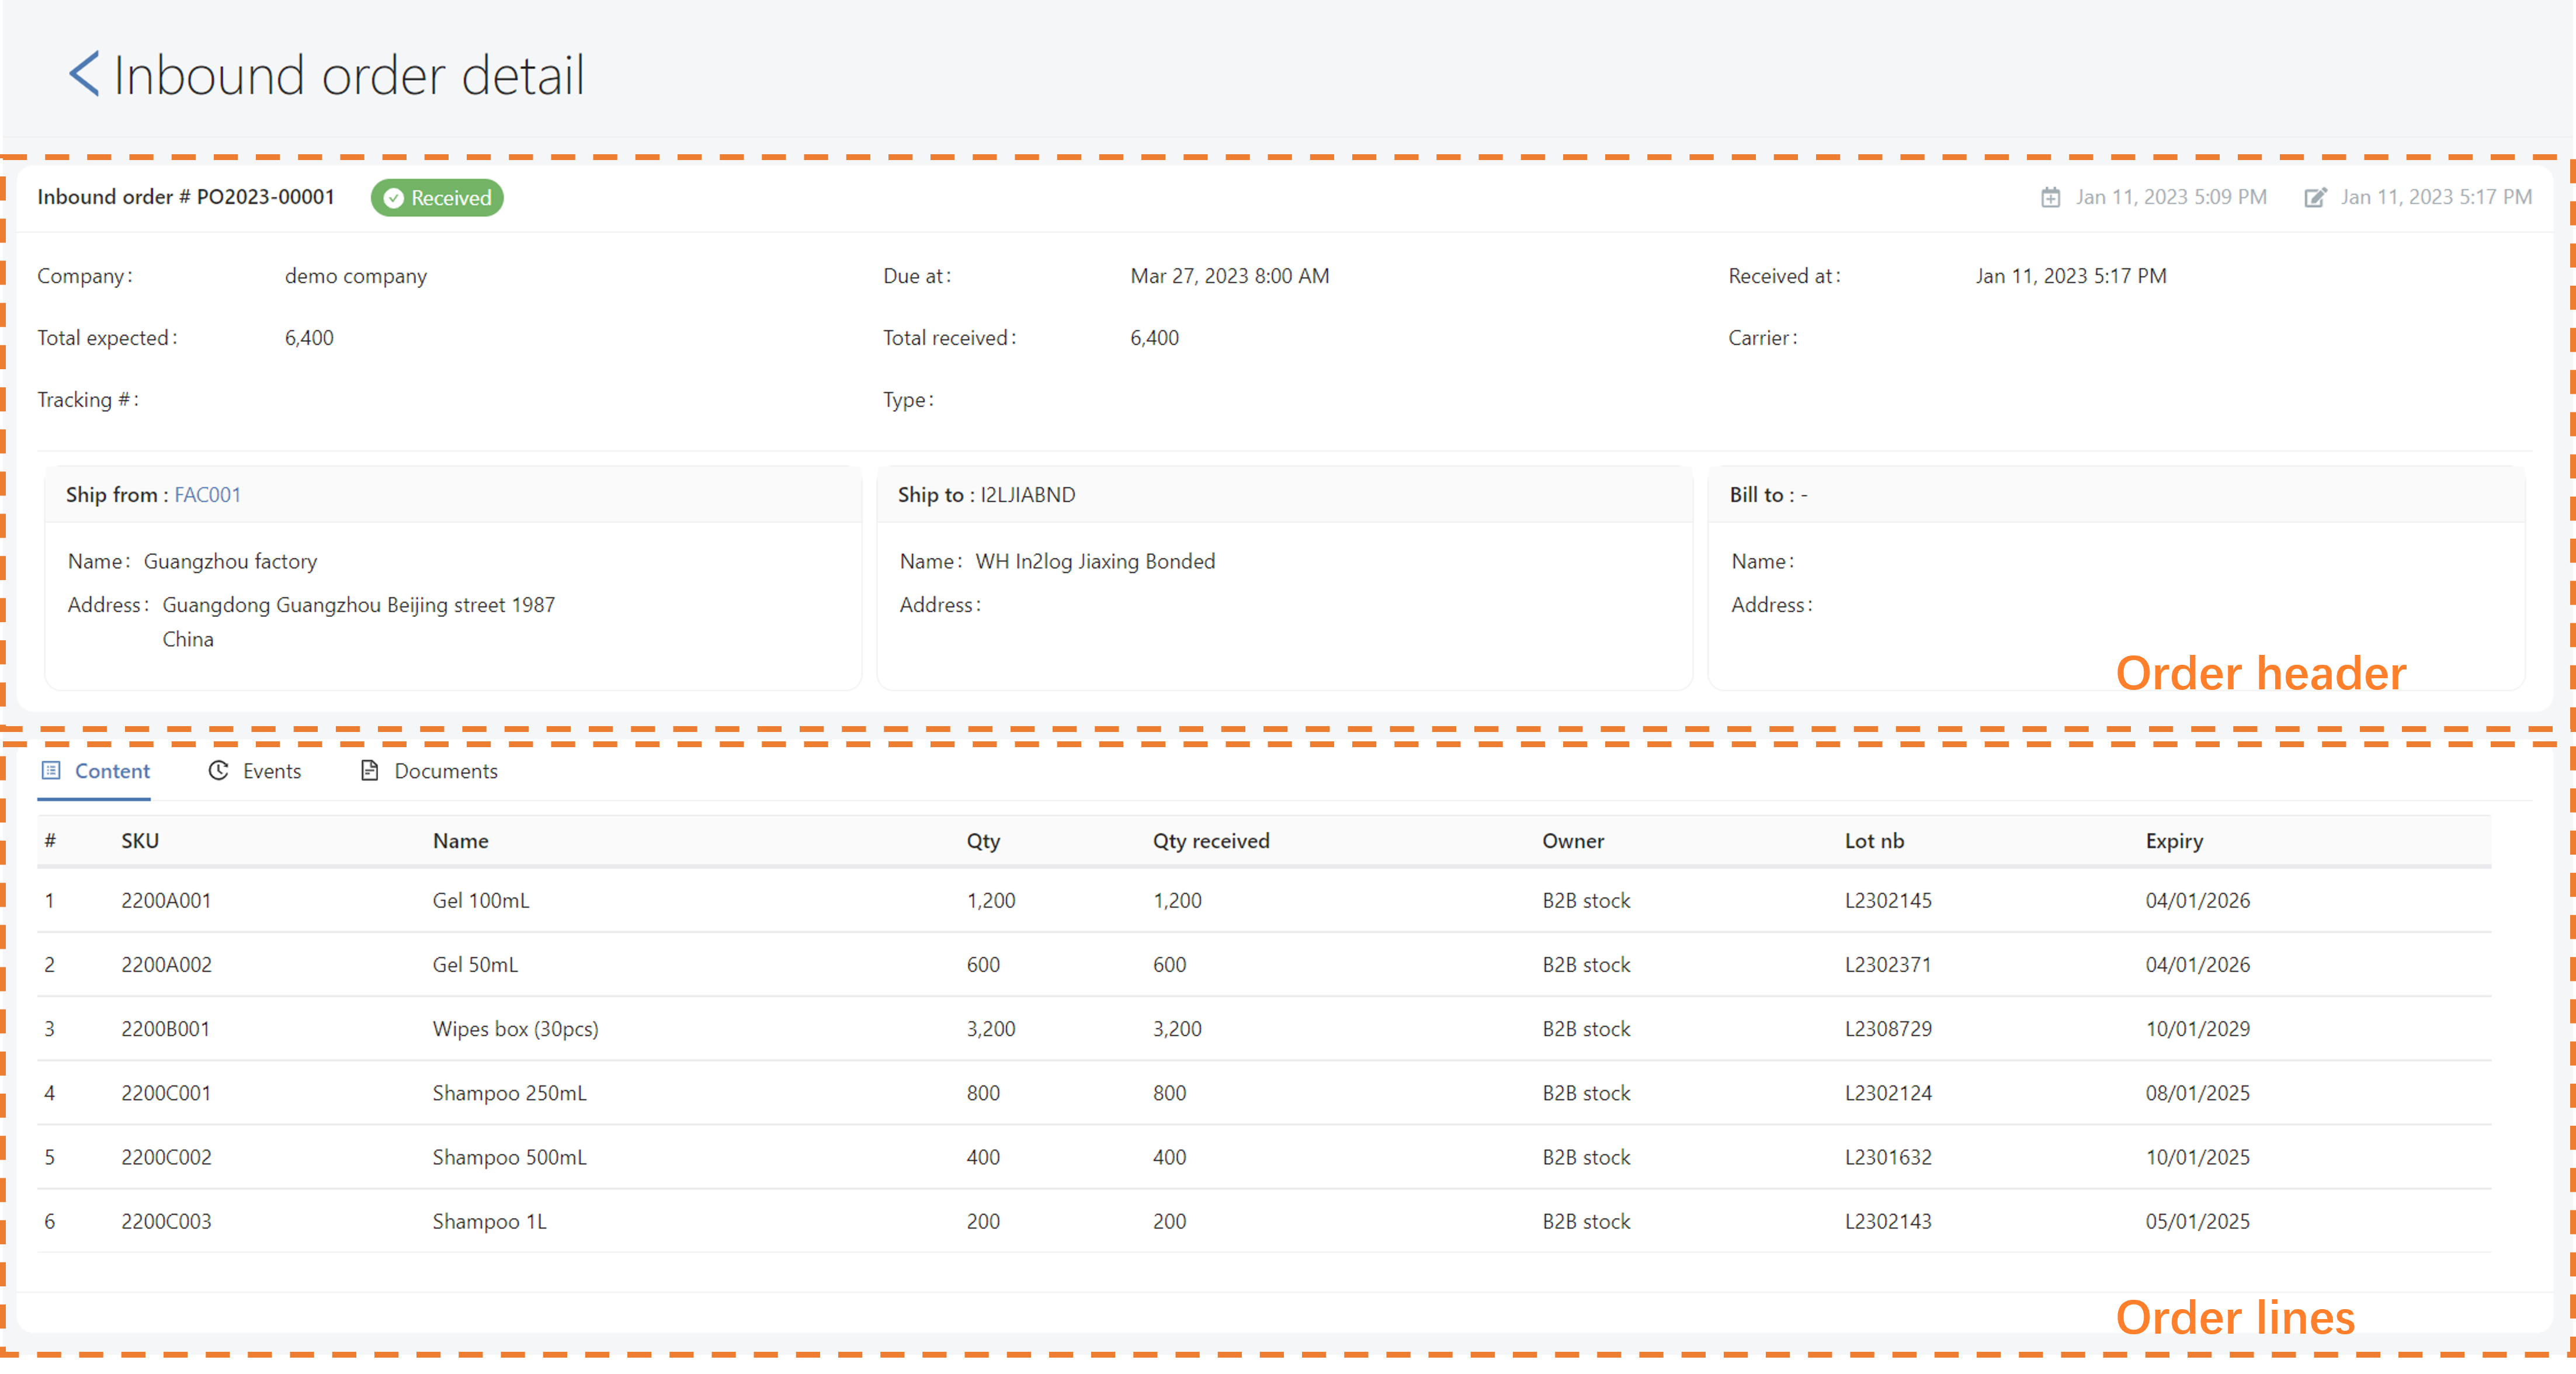Select the Content tab
2576x1374 pixels.
(112, 771)
